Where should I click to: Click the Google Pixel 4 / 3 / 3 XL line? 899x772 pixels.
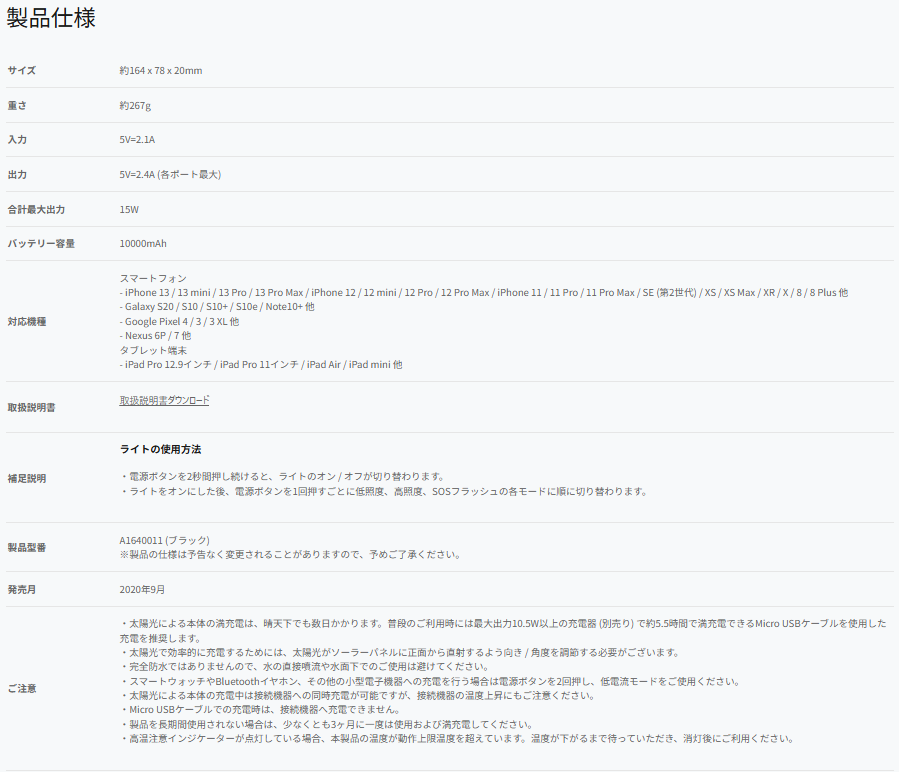click(179, 322)
